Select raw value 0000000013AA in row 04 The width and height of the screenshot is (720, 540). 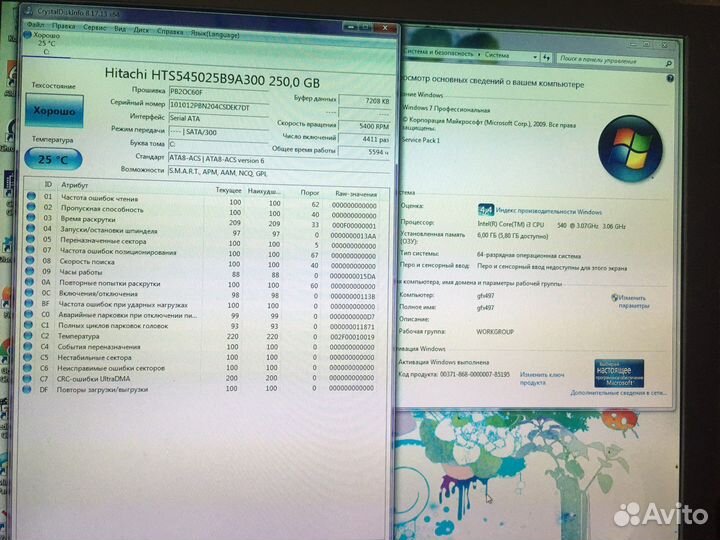pyautogui.click(x=353, y=236)
